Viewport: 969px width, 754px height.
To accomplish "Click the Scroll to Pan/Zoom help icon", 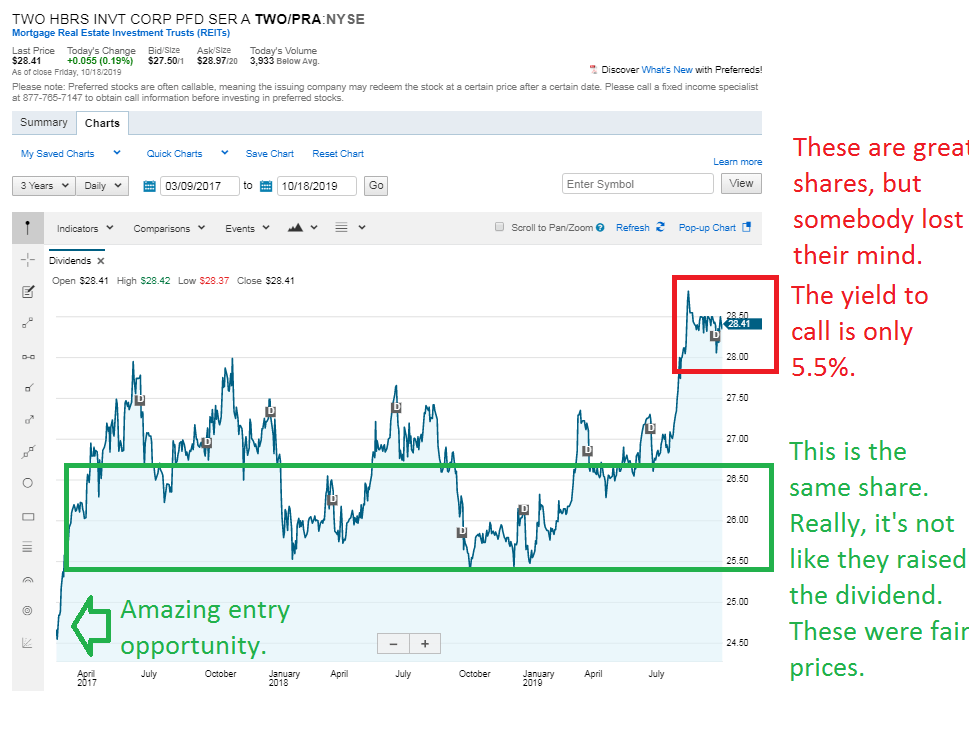I will pyautogui.click(x=600, y=228).
